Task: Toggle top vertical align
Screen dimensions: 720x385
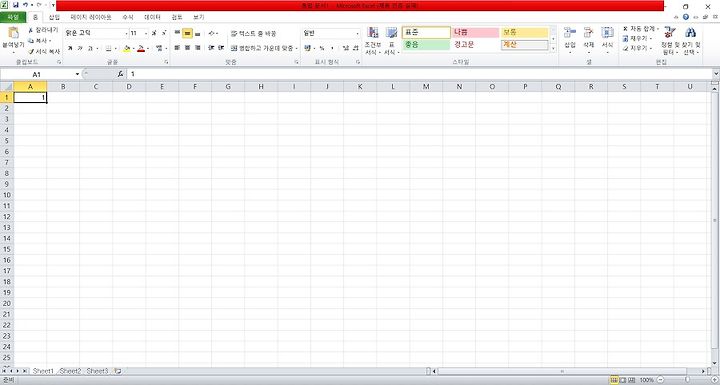Action: 177,33
